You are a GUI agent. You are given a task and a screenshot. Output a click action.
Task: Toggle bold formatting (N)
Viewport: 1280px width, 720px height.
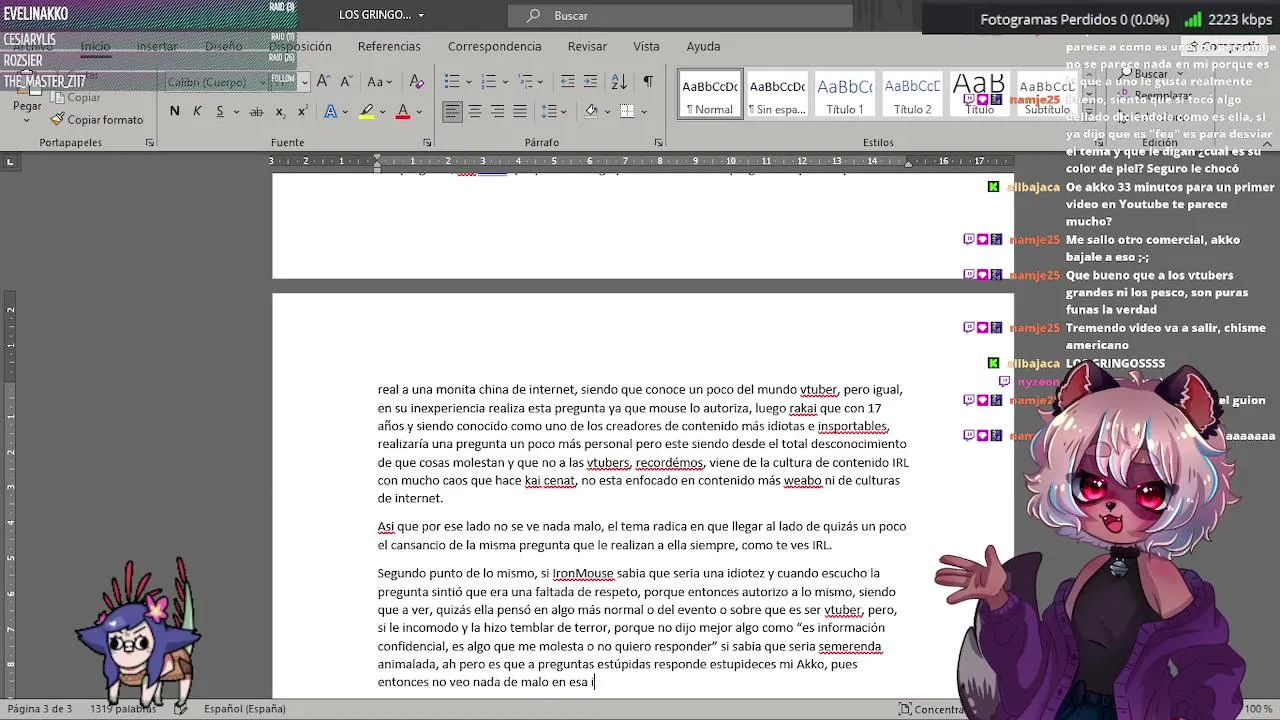(x=175, y=111)
